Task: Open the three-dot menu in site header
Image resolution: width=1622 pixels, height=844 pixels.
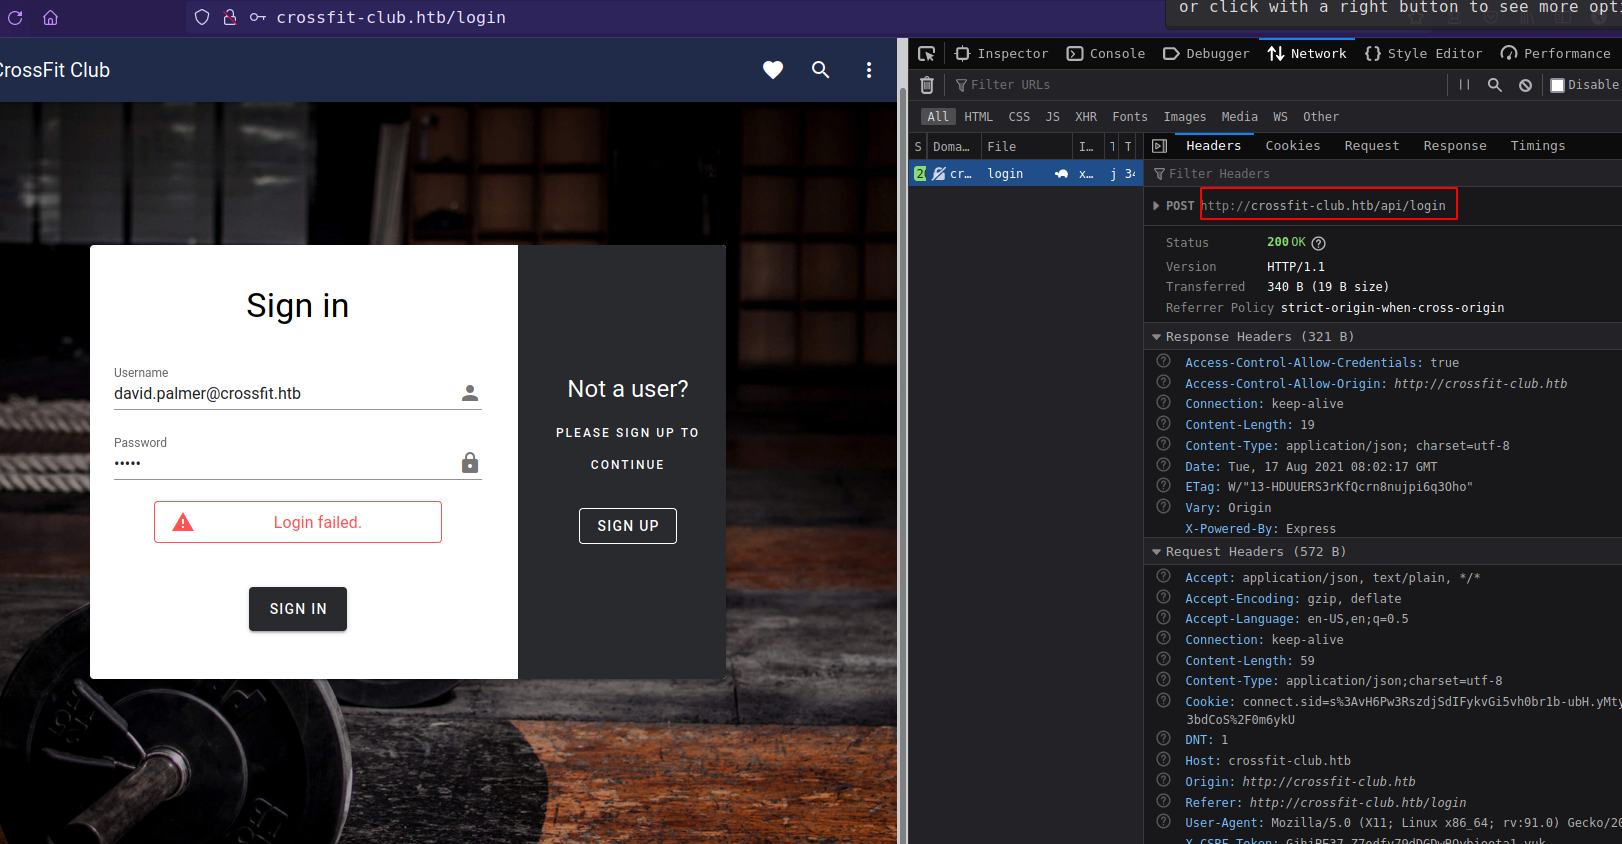Action: tap(869, 70)
